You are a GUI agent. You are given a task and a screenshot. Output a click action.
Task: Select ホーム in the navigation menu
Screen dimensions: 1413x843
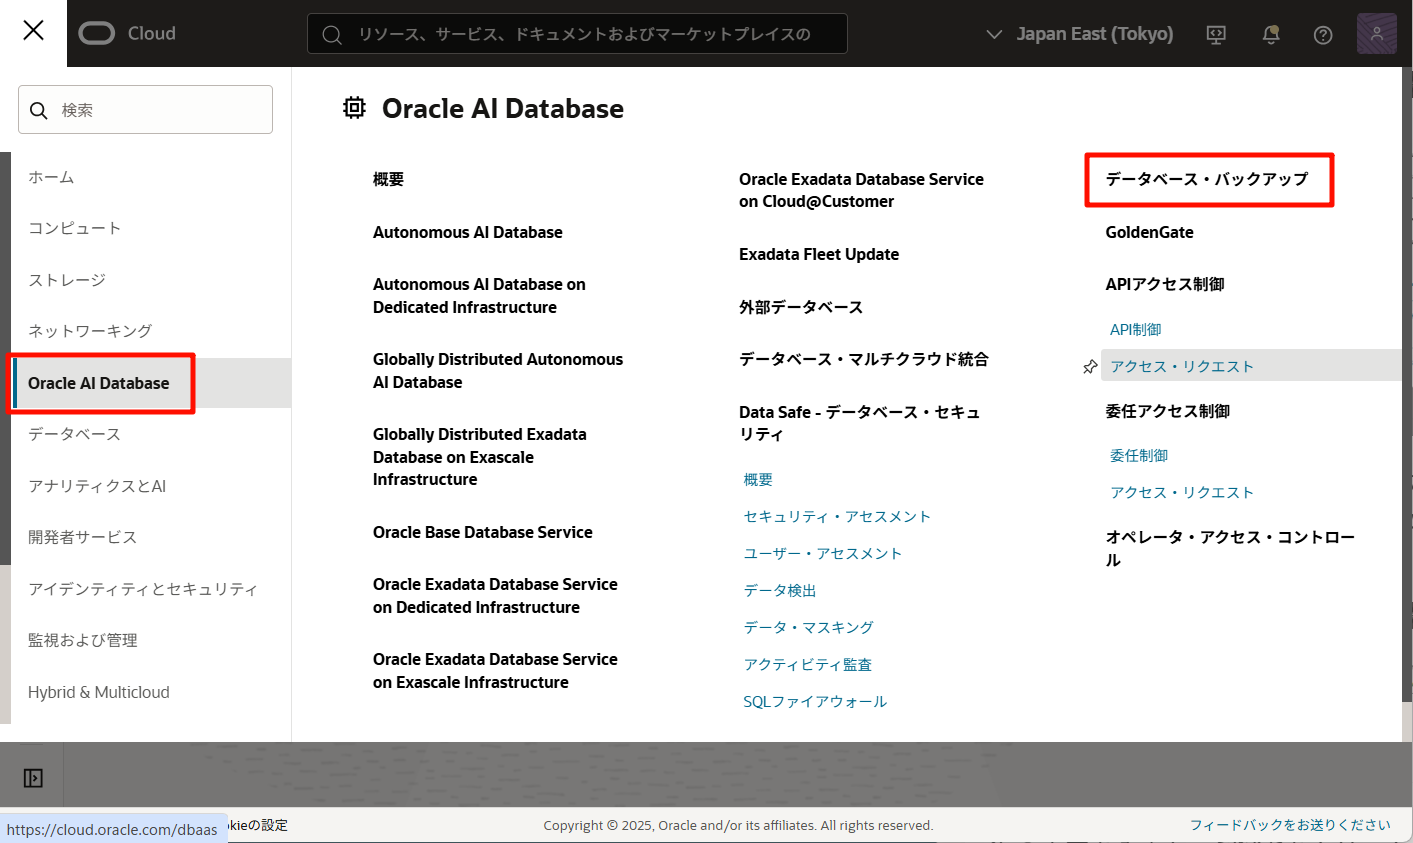tap(51, 177)
